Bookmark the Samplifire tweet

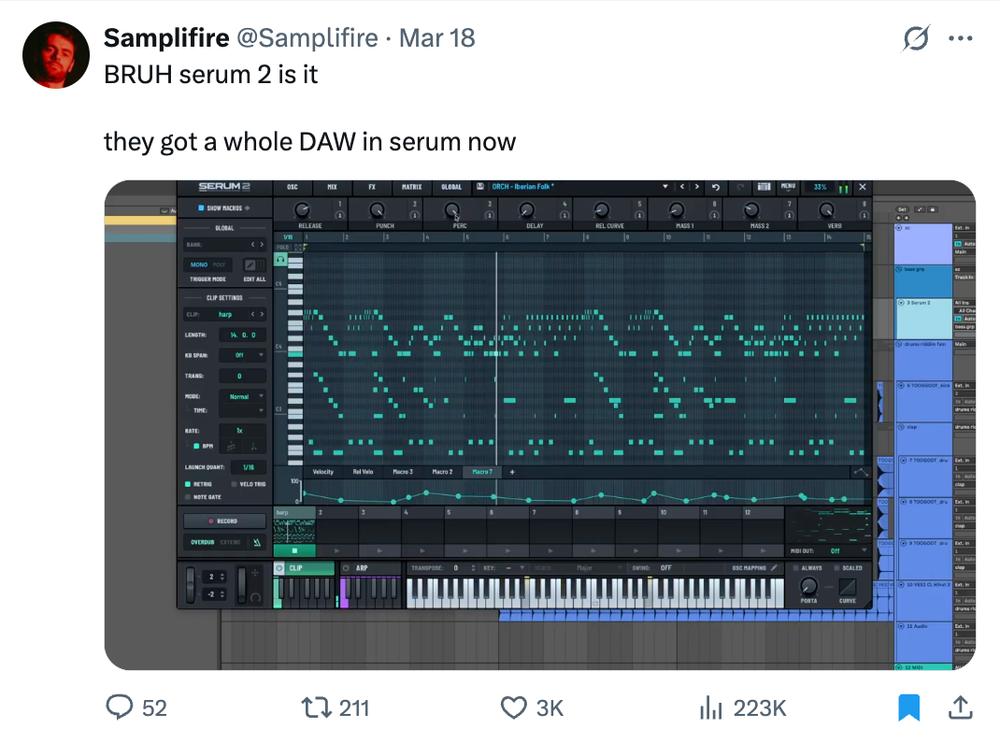pyautogui.click(x=908, y=708)
